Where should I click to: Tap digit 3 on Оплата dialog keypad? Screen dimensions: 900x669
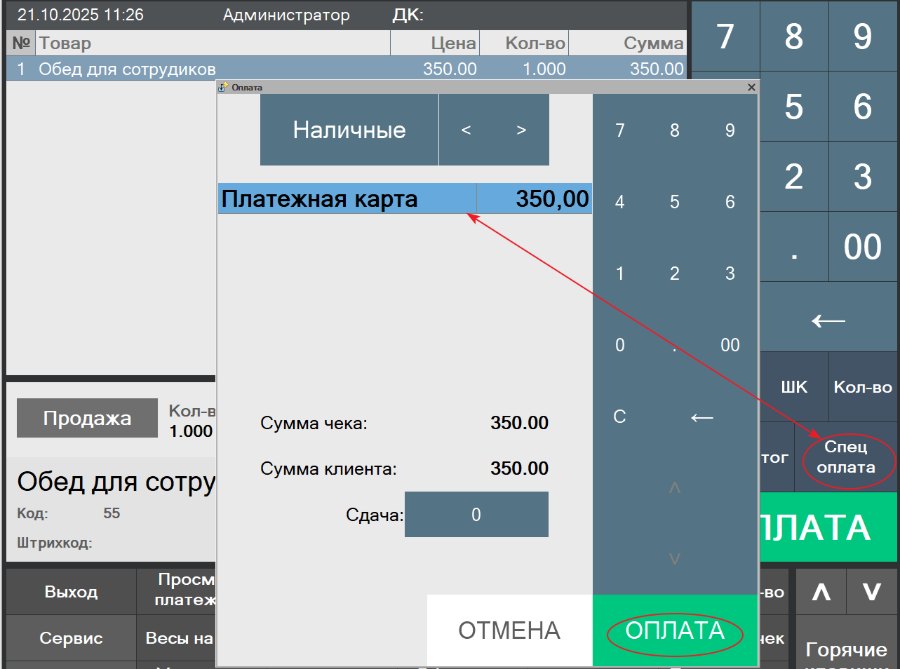click(x=730, y=273)
